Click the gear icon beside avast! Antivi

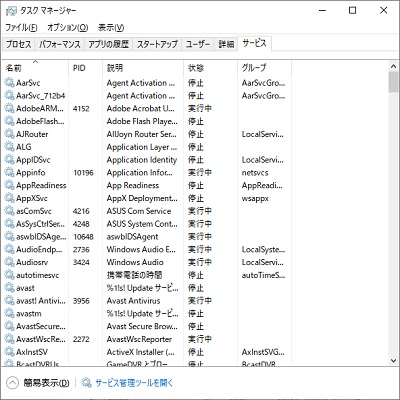point(9,301)
